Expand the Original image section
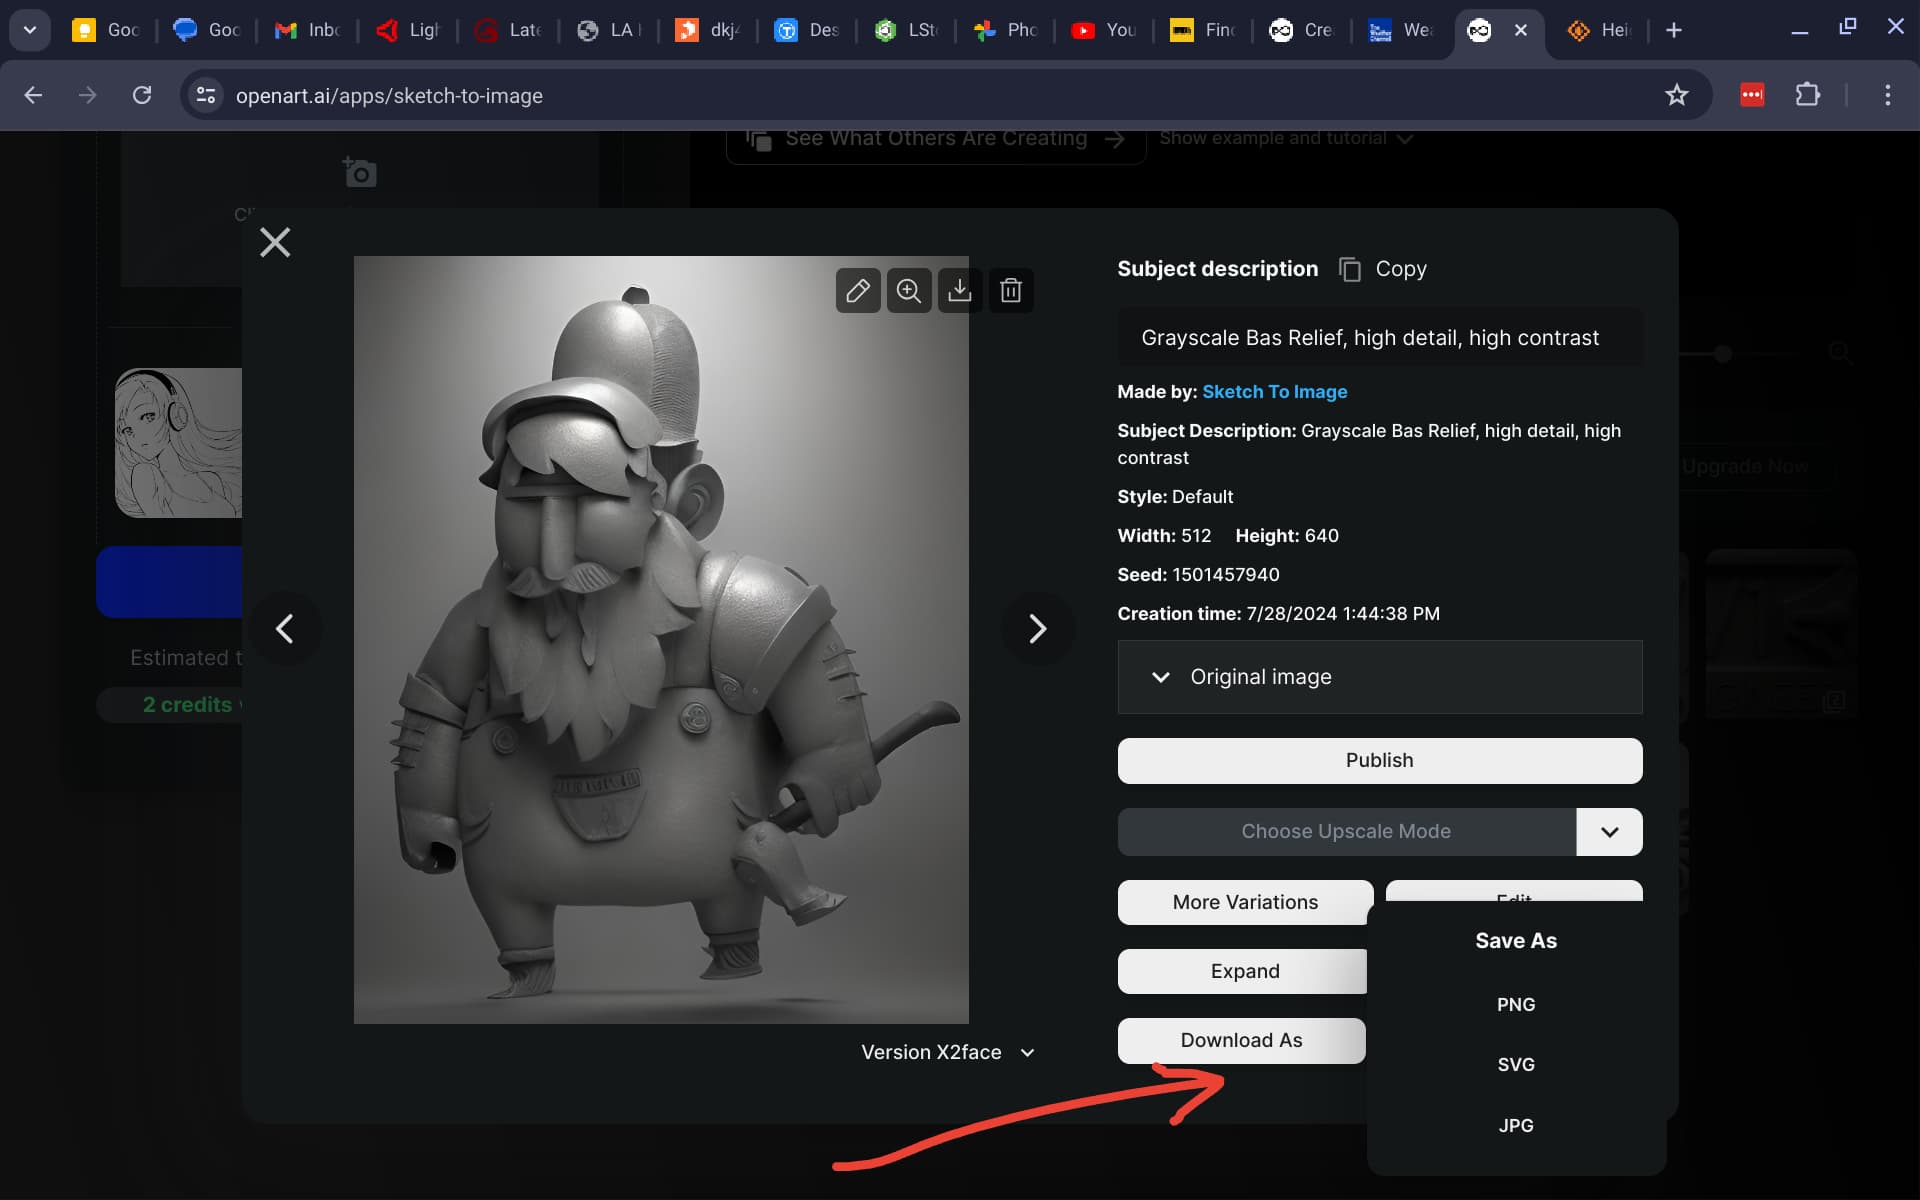The height and width of the screenshot is (1200, 1920). (1380, 677)
